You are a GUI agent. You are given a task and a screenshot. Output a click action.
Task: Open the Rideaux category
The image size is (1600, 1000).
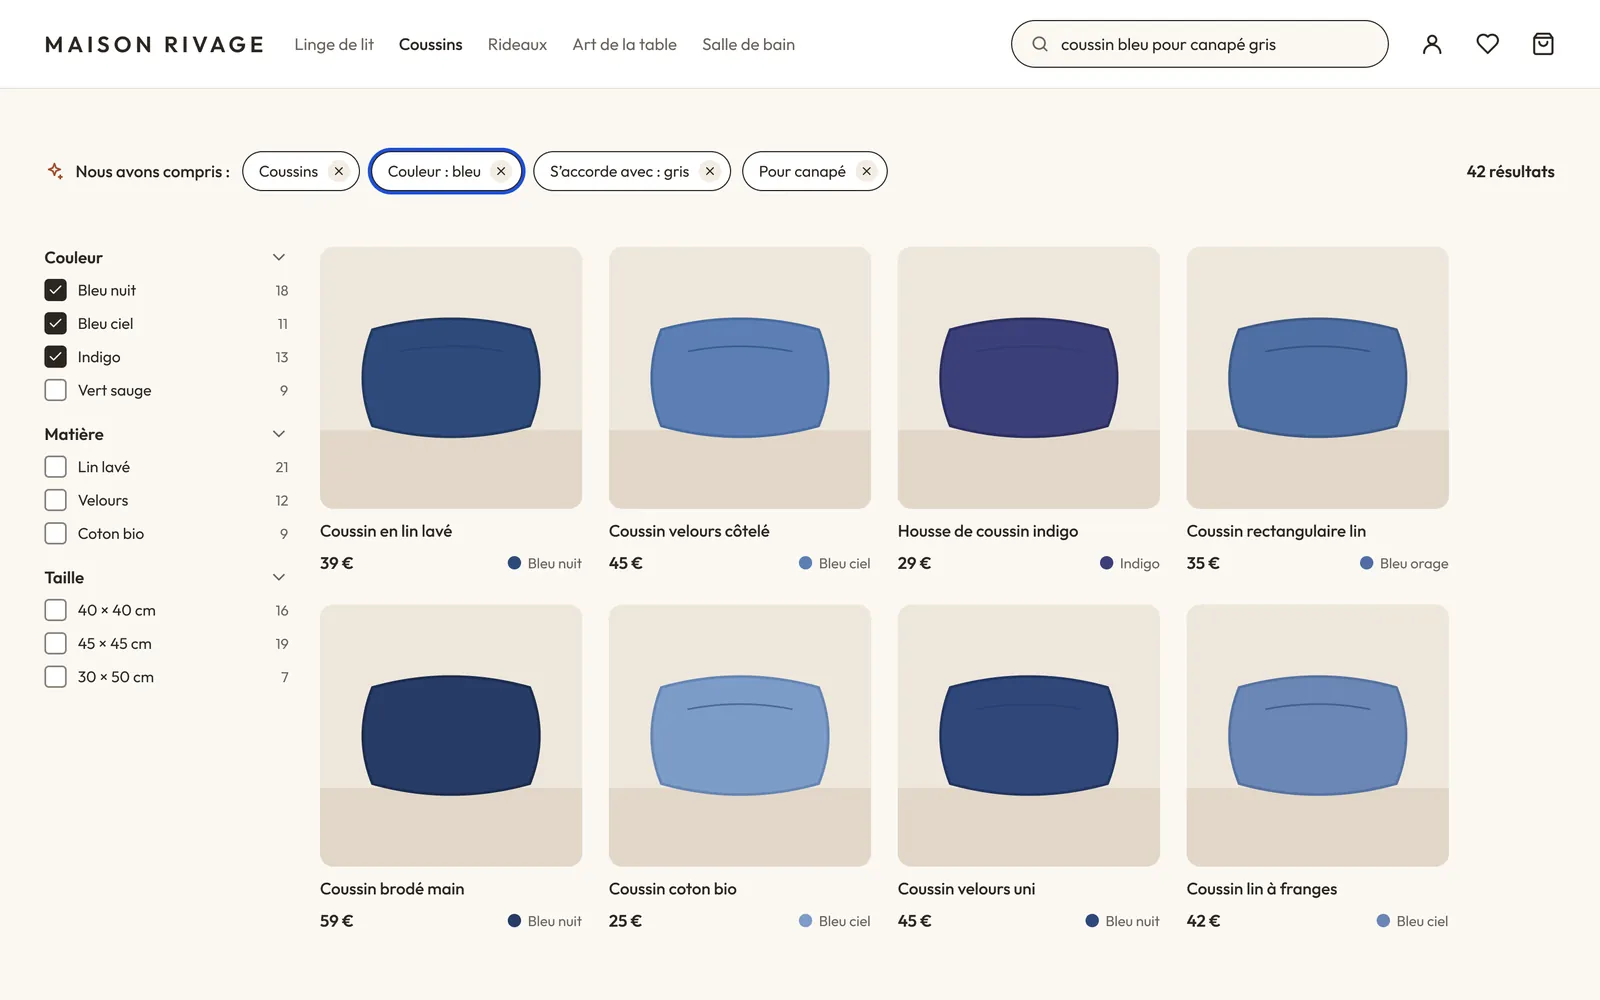[517, 44]
